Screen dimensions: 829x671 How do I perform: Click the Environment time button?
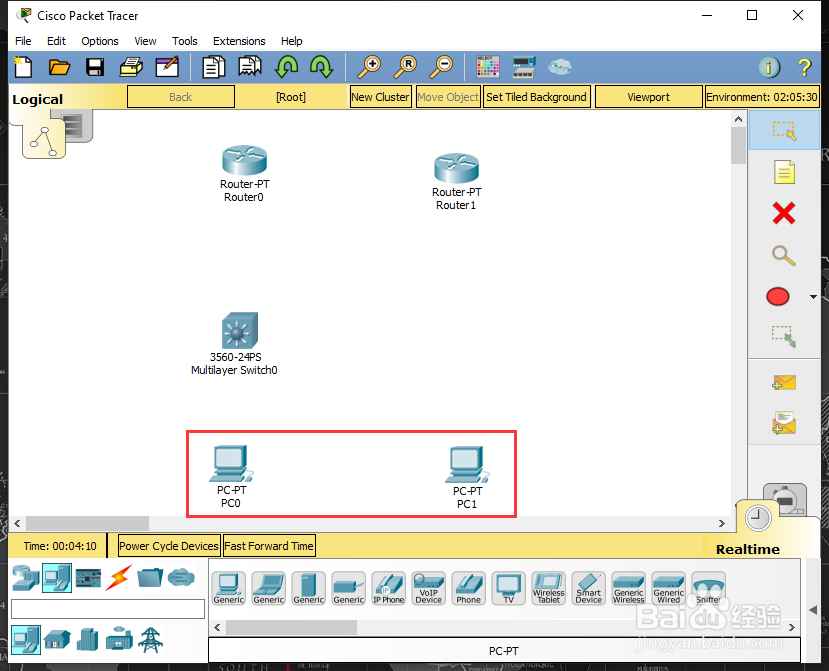[x=762, y=97]
